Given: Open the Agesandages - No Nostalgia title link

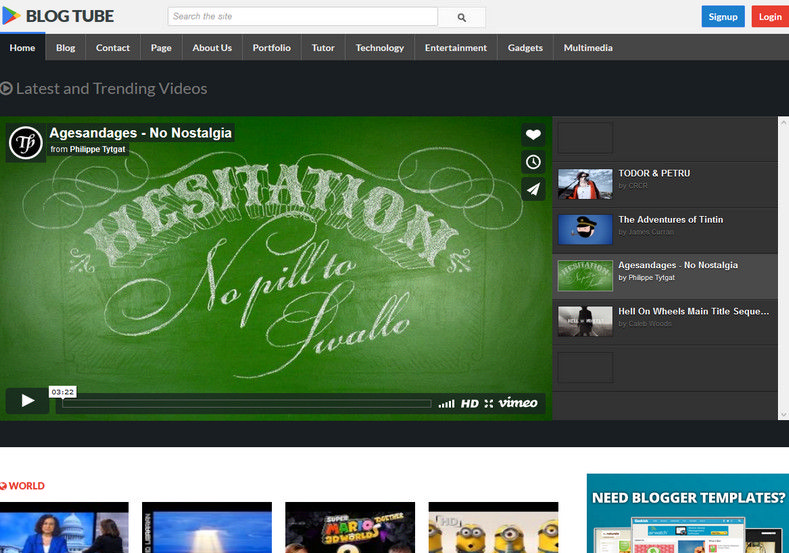Looking at the screenshot, I should point(140,133).
